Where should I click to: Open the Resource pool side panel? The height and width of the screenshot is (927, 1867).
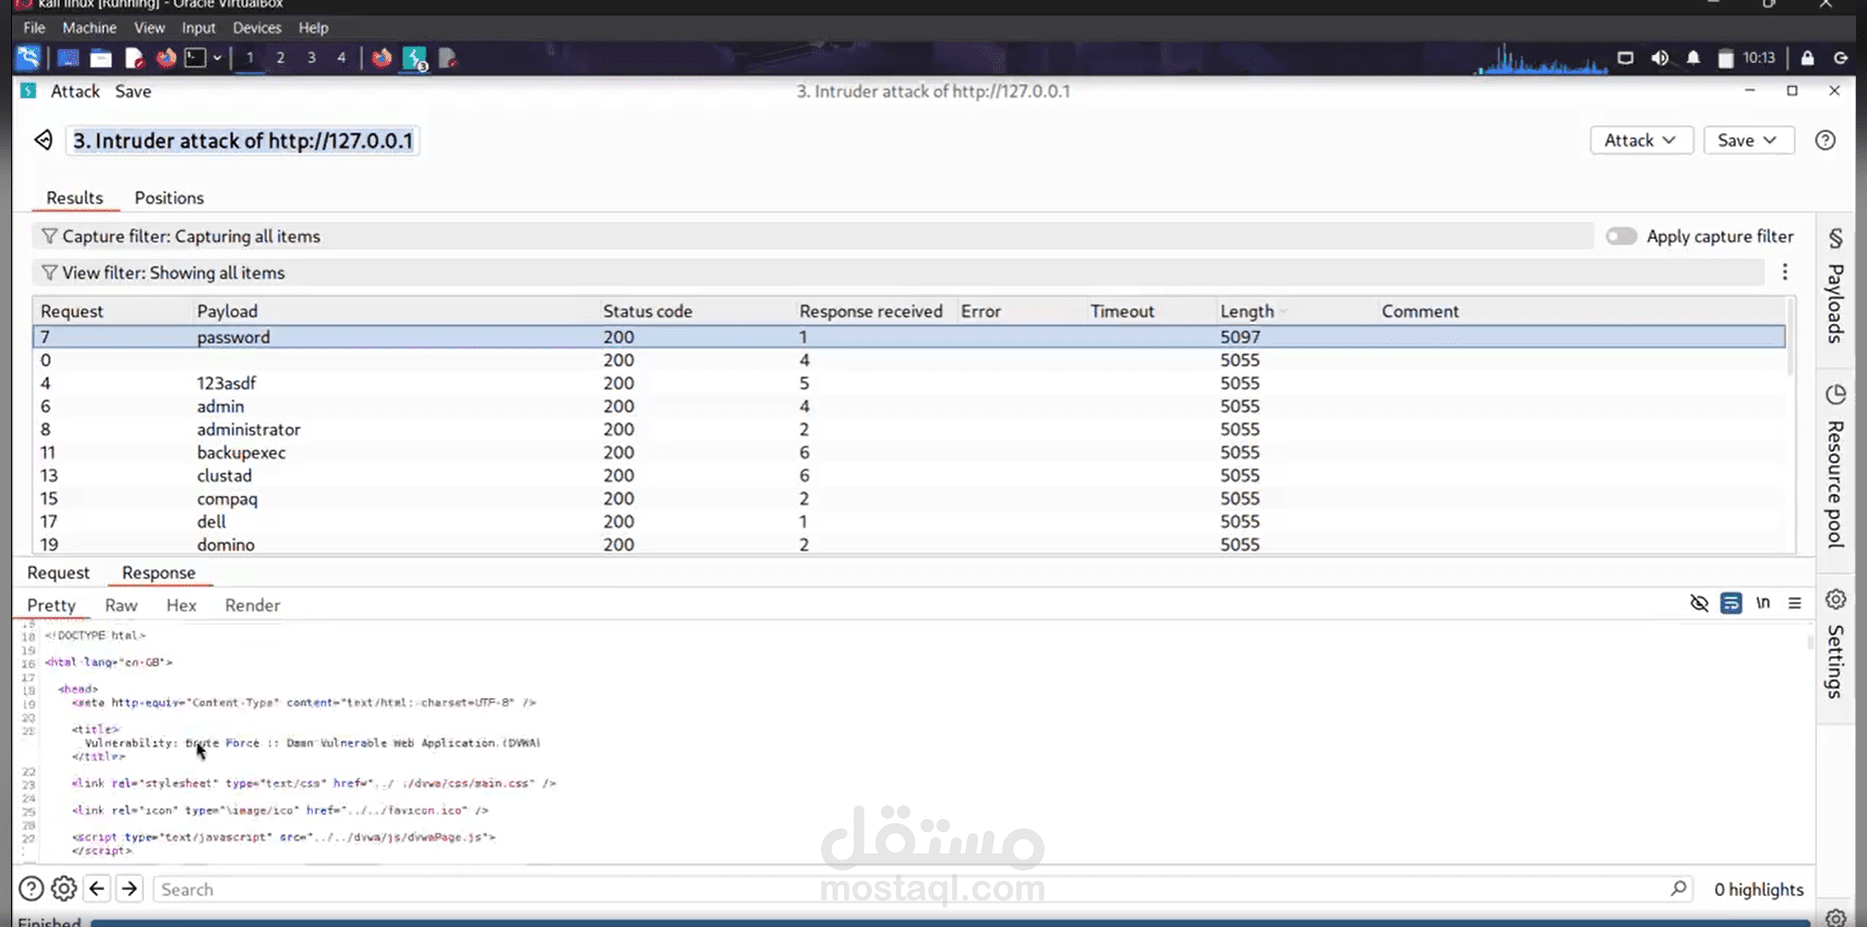click(x=1836, y=466)
